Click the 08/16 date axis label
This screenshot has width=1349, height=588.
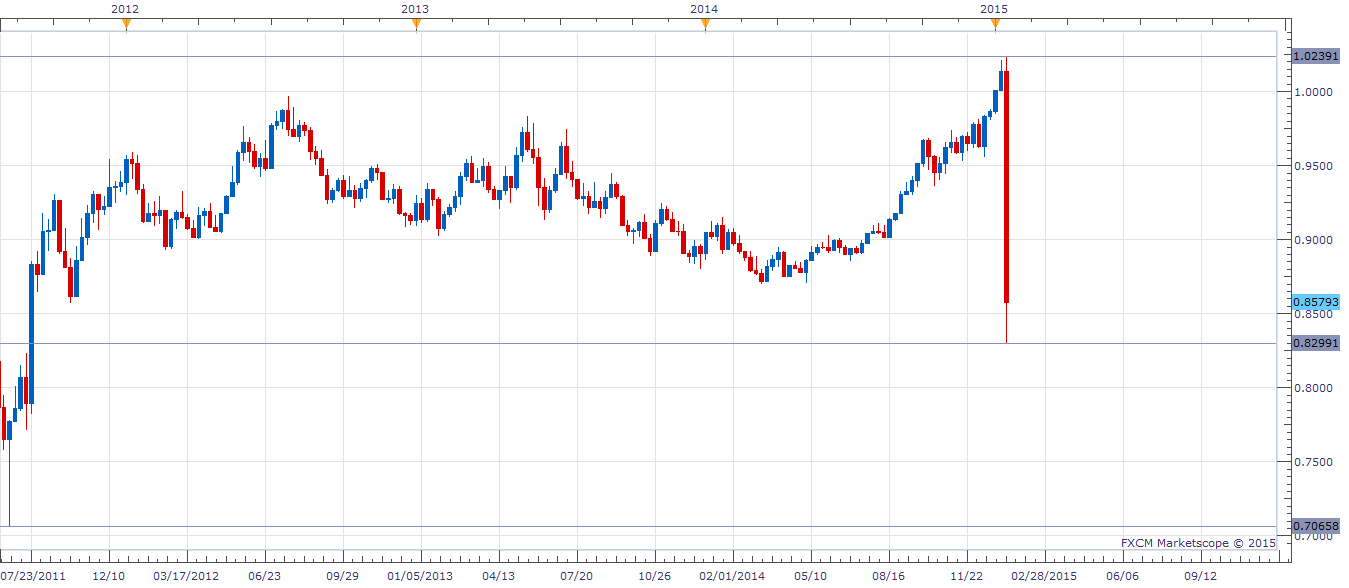coord(889,576)
